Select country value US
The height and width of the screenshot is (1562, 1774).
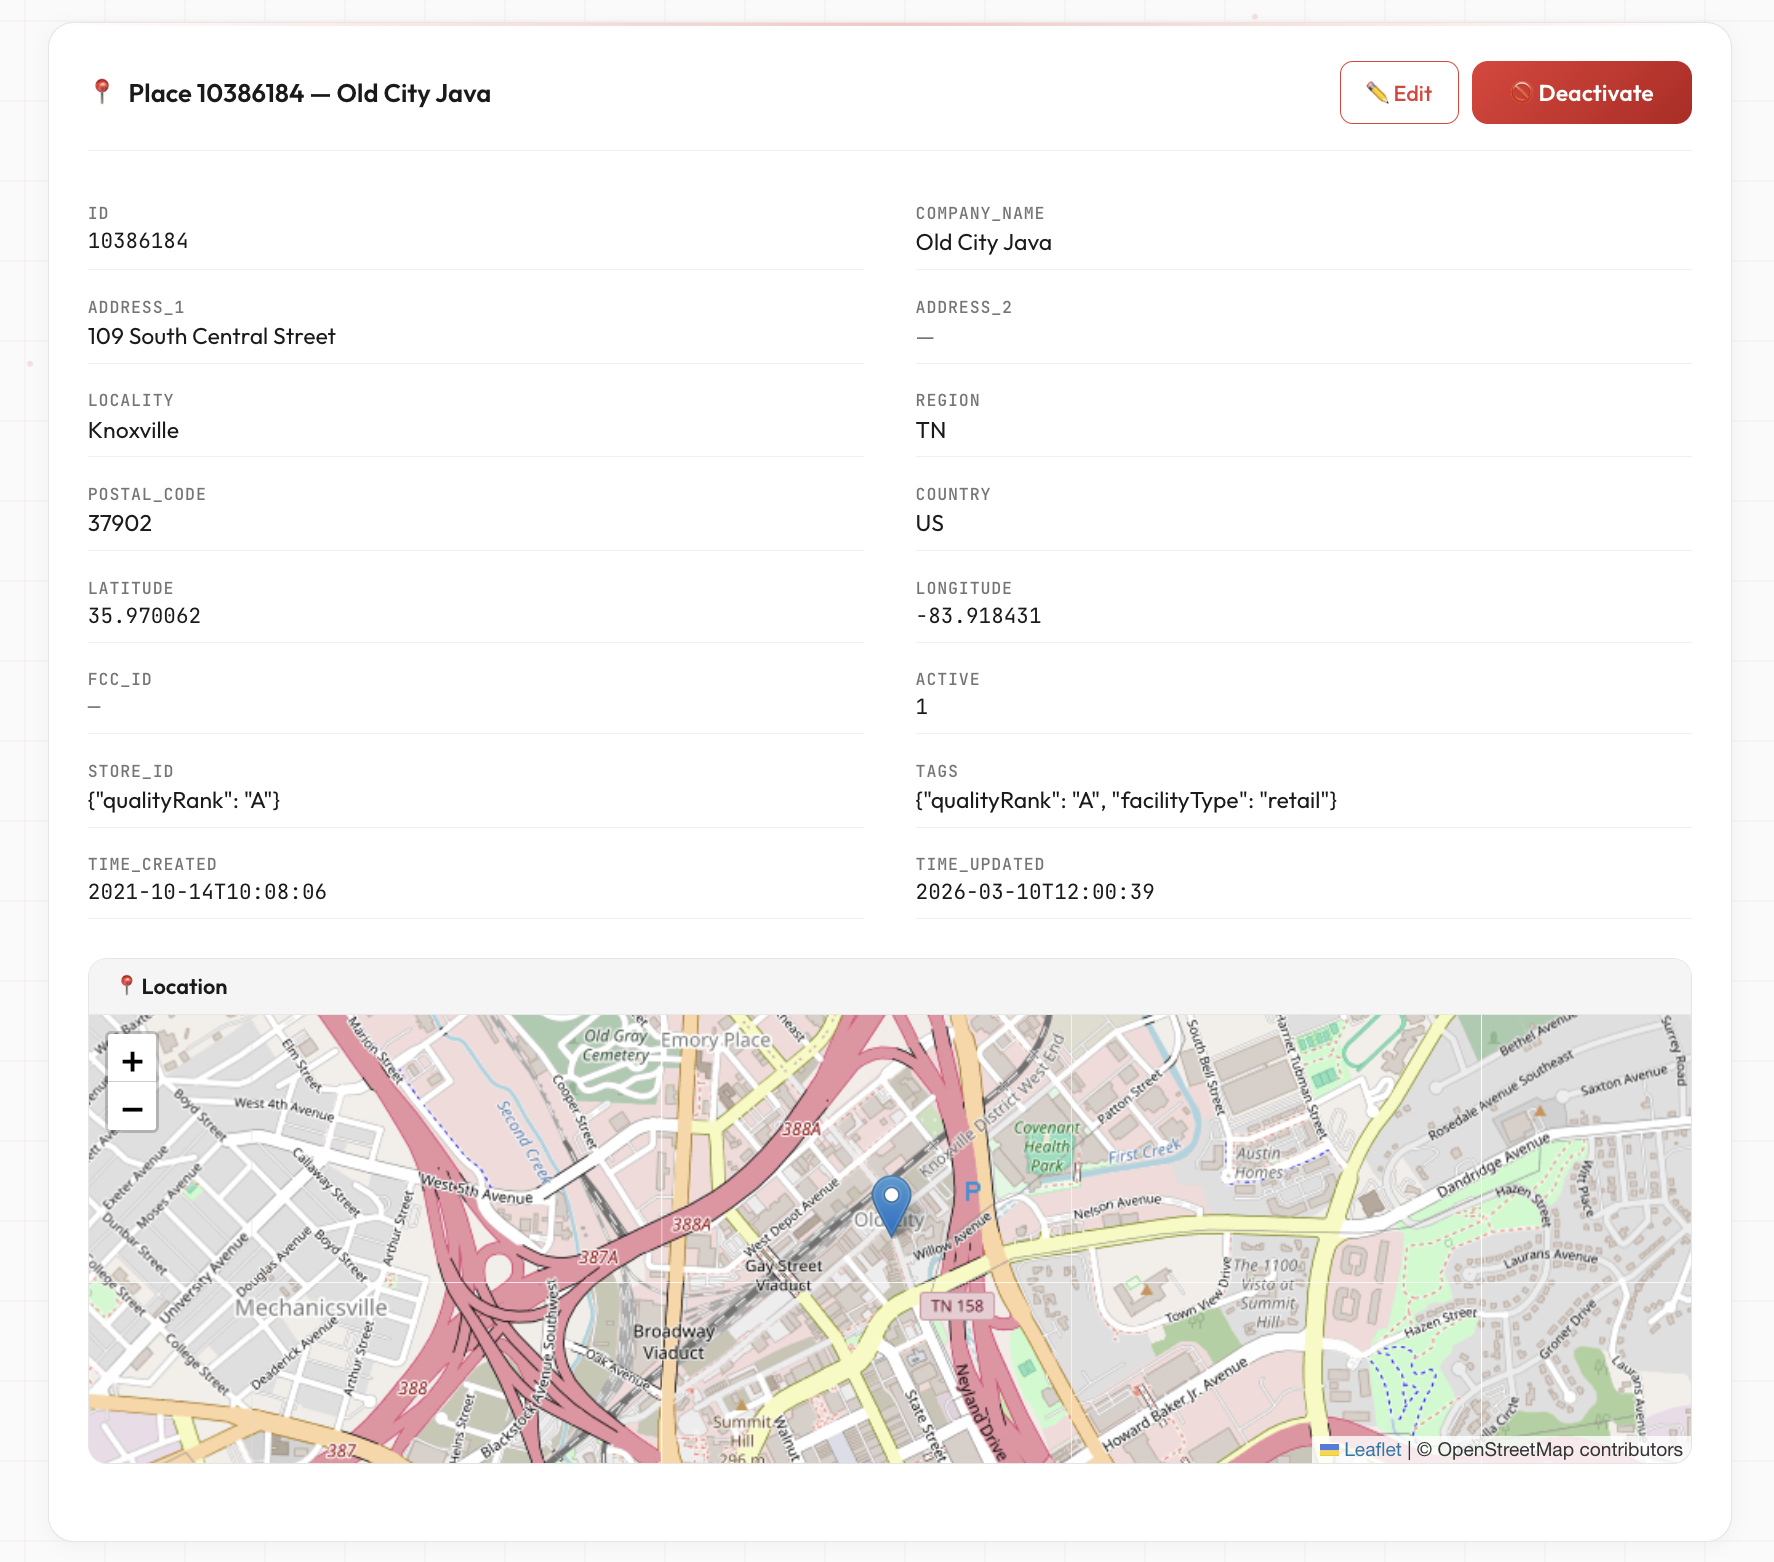930,524
